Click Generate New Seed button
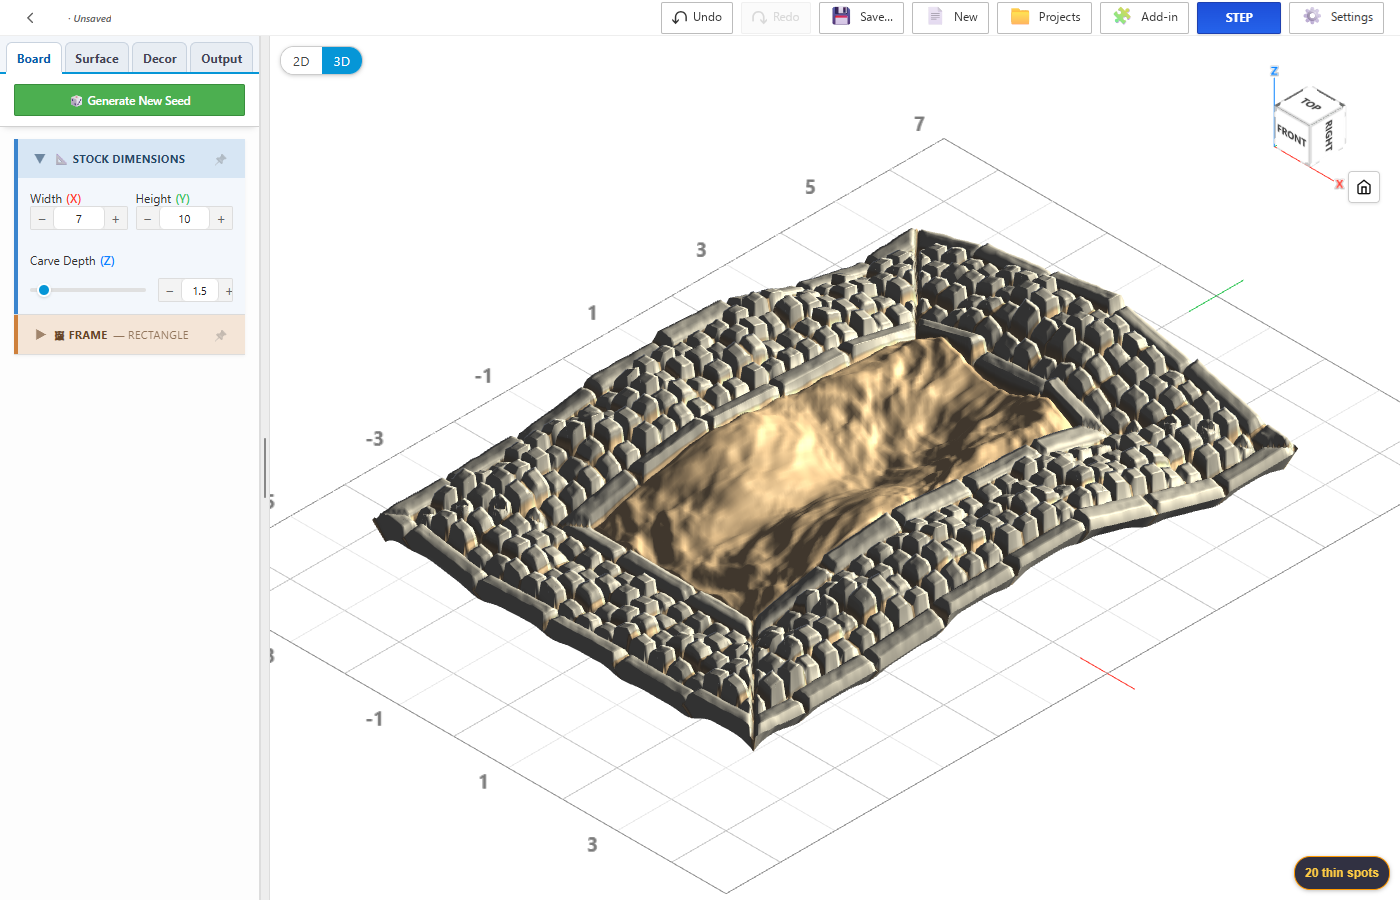Image resolution: width=1400 pixels, height=900 pixels. (x=129, y=100)
